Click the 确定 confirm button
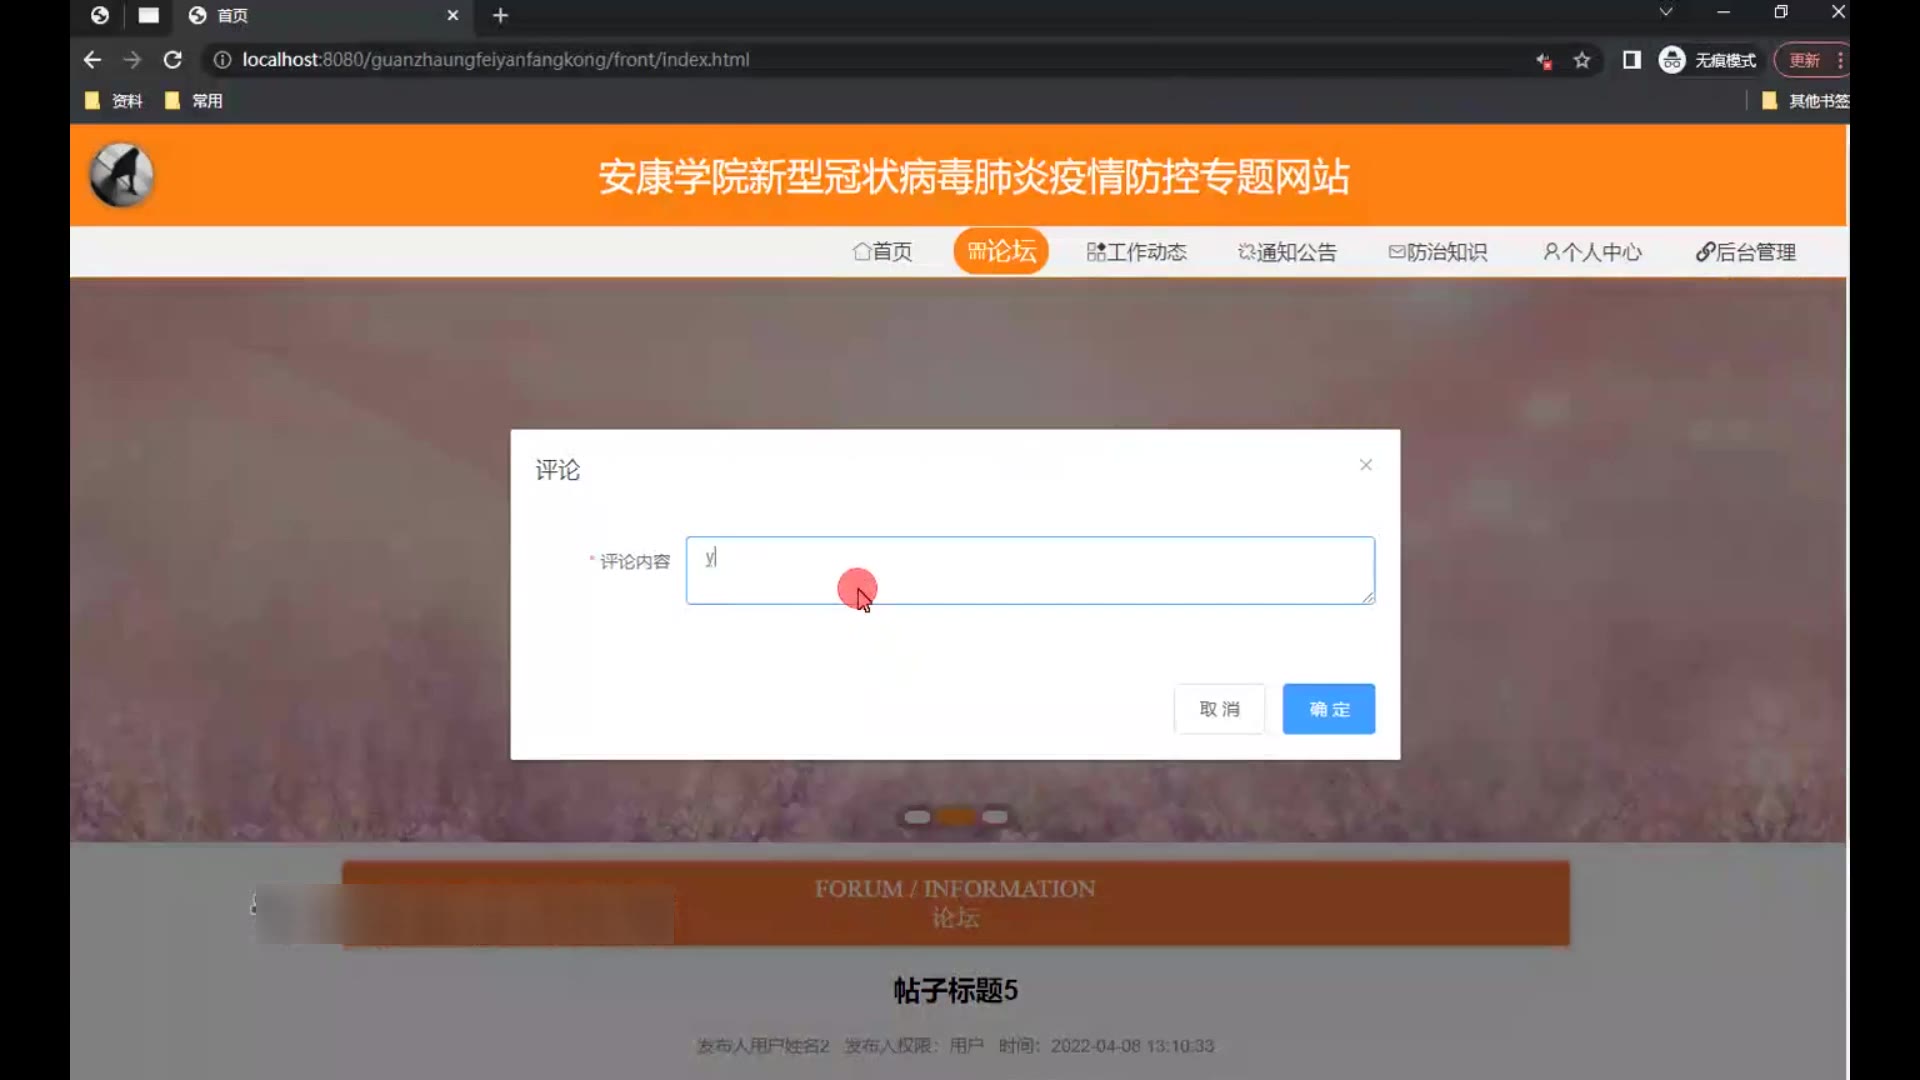Screen dimensions: 1920x1080 pyautogui.click(x=1328, y=709)
